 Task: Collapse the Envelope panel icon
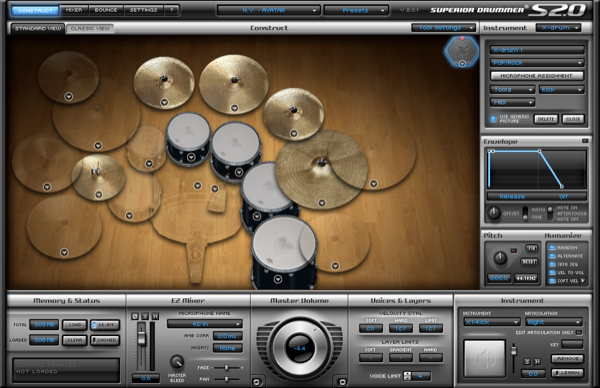click(x=585, y=141)
